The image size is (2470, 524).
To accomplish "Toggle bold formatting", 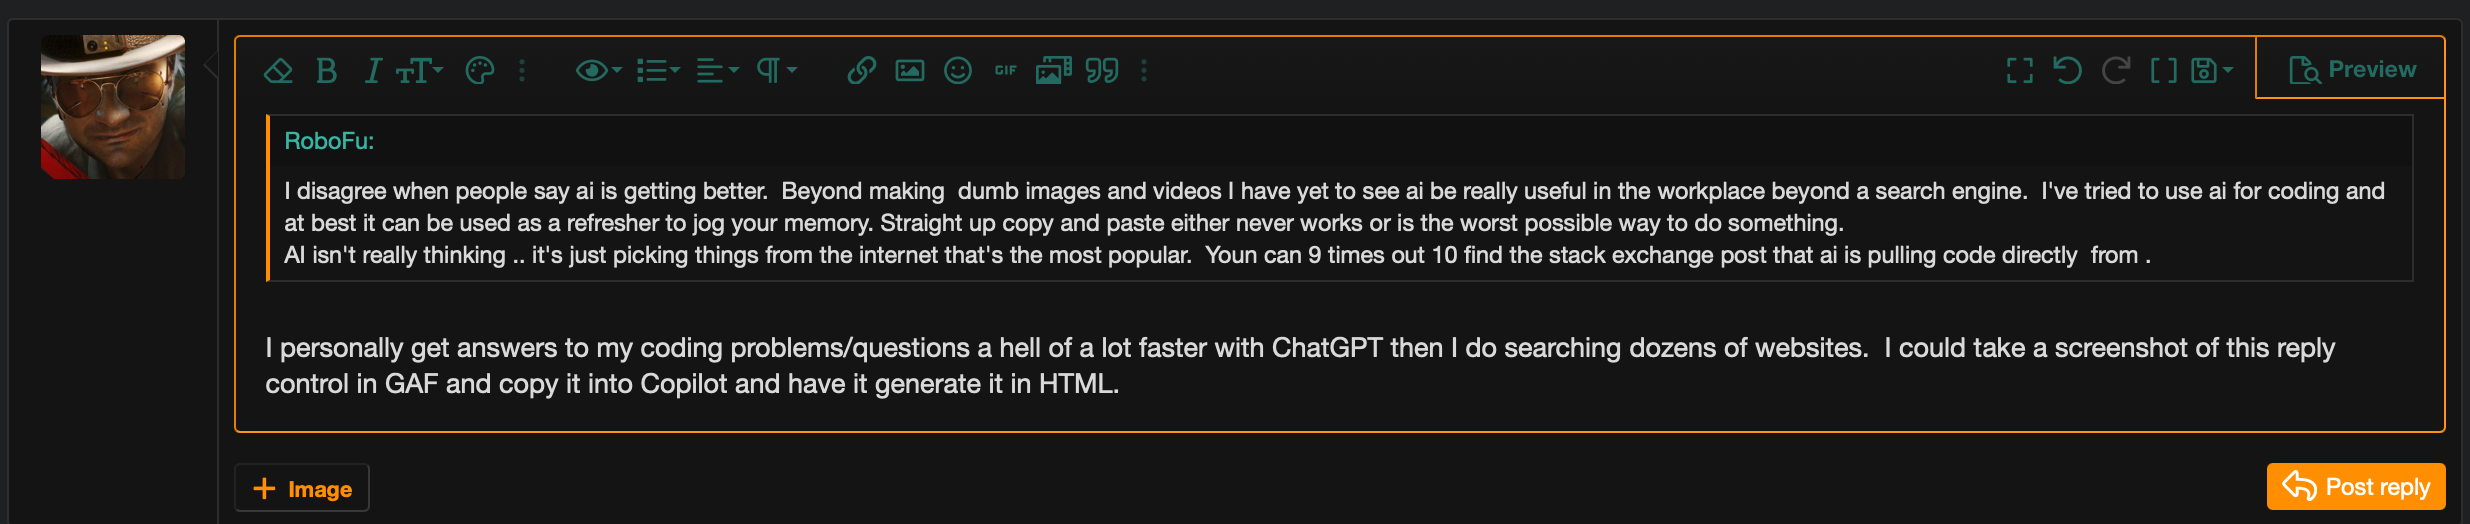I will point(326,71).
